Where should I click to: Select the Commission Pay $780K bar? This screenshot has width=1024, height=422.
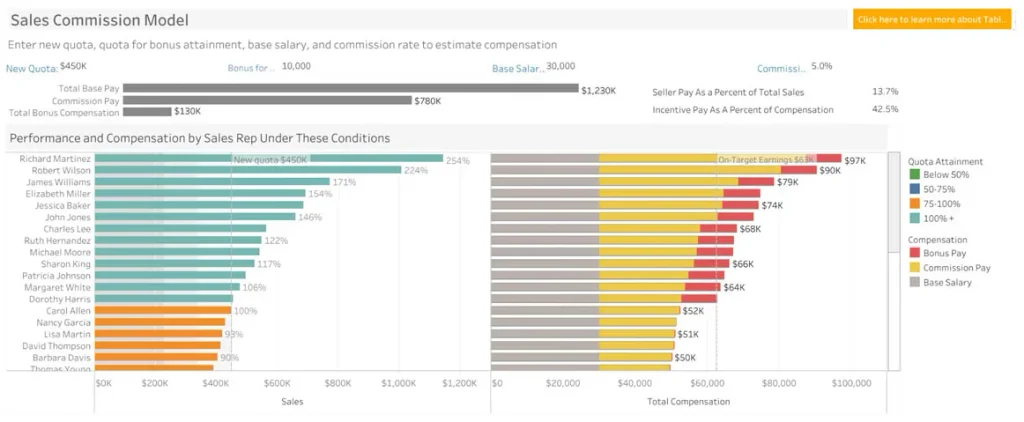click(268, 100)
